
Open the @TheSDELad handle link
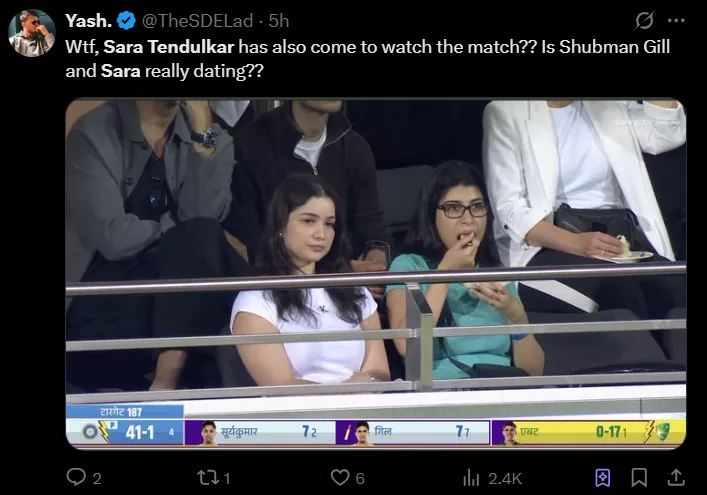click(197, 21)
